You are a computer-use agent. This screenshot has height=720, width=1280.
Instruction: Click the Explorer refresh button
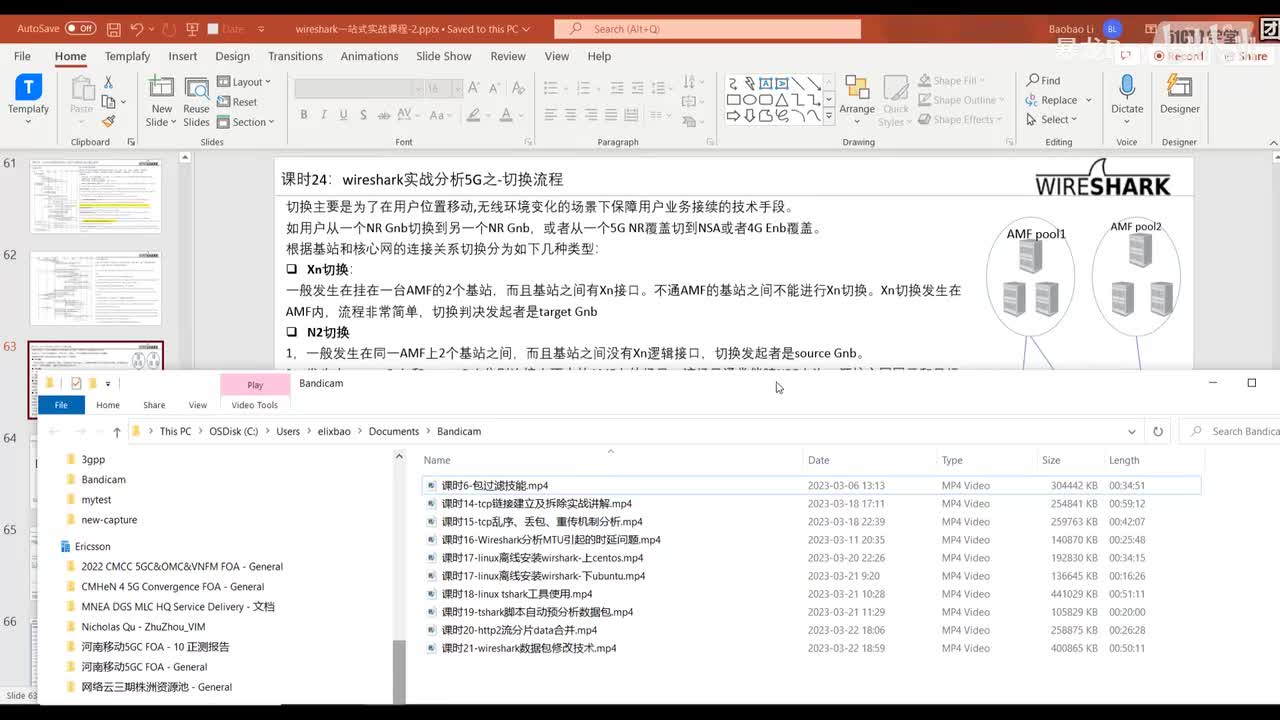click(1158, 432)
